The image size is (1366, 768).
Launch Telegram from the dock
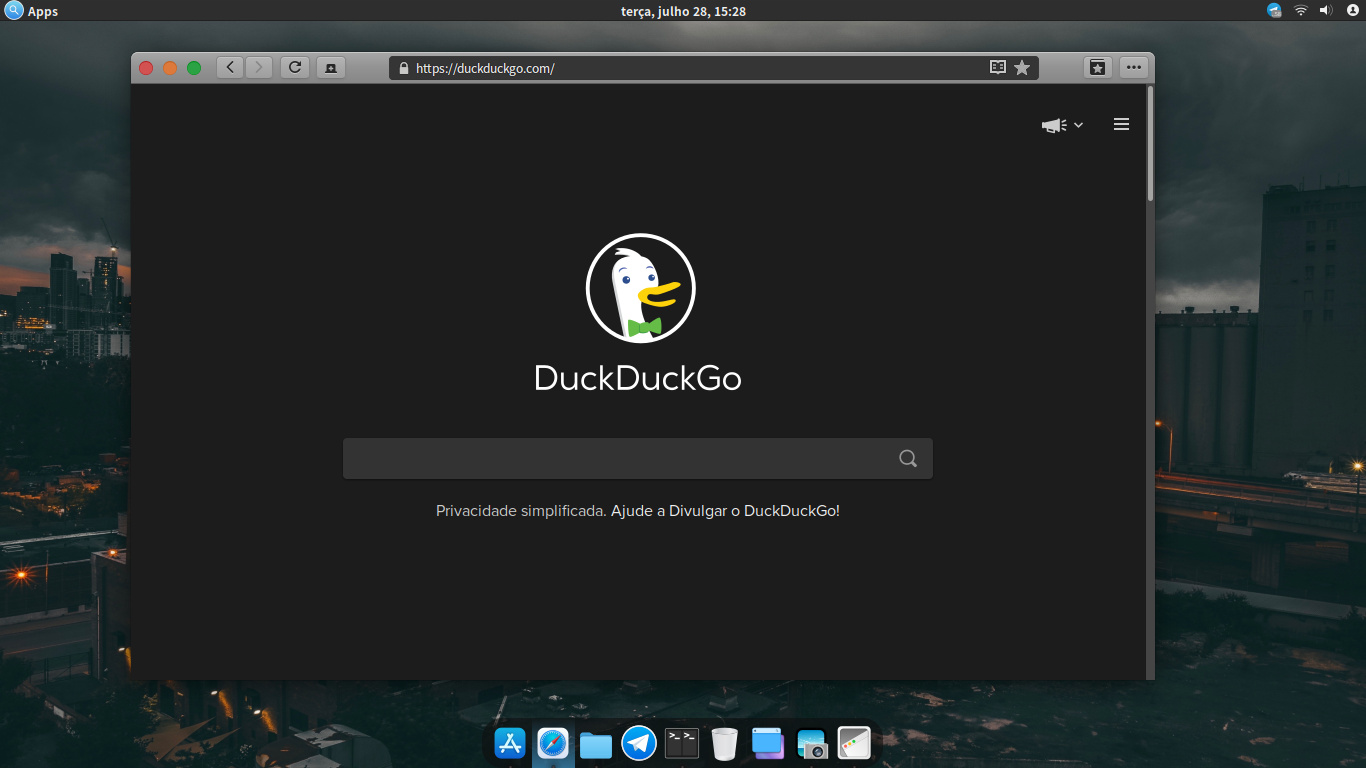639,743
